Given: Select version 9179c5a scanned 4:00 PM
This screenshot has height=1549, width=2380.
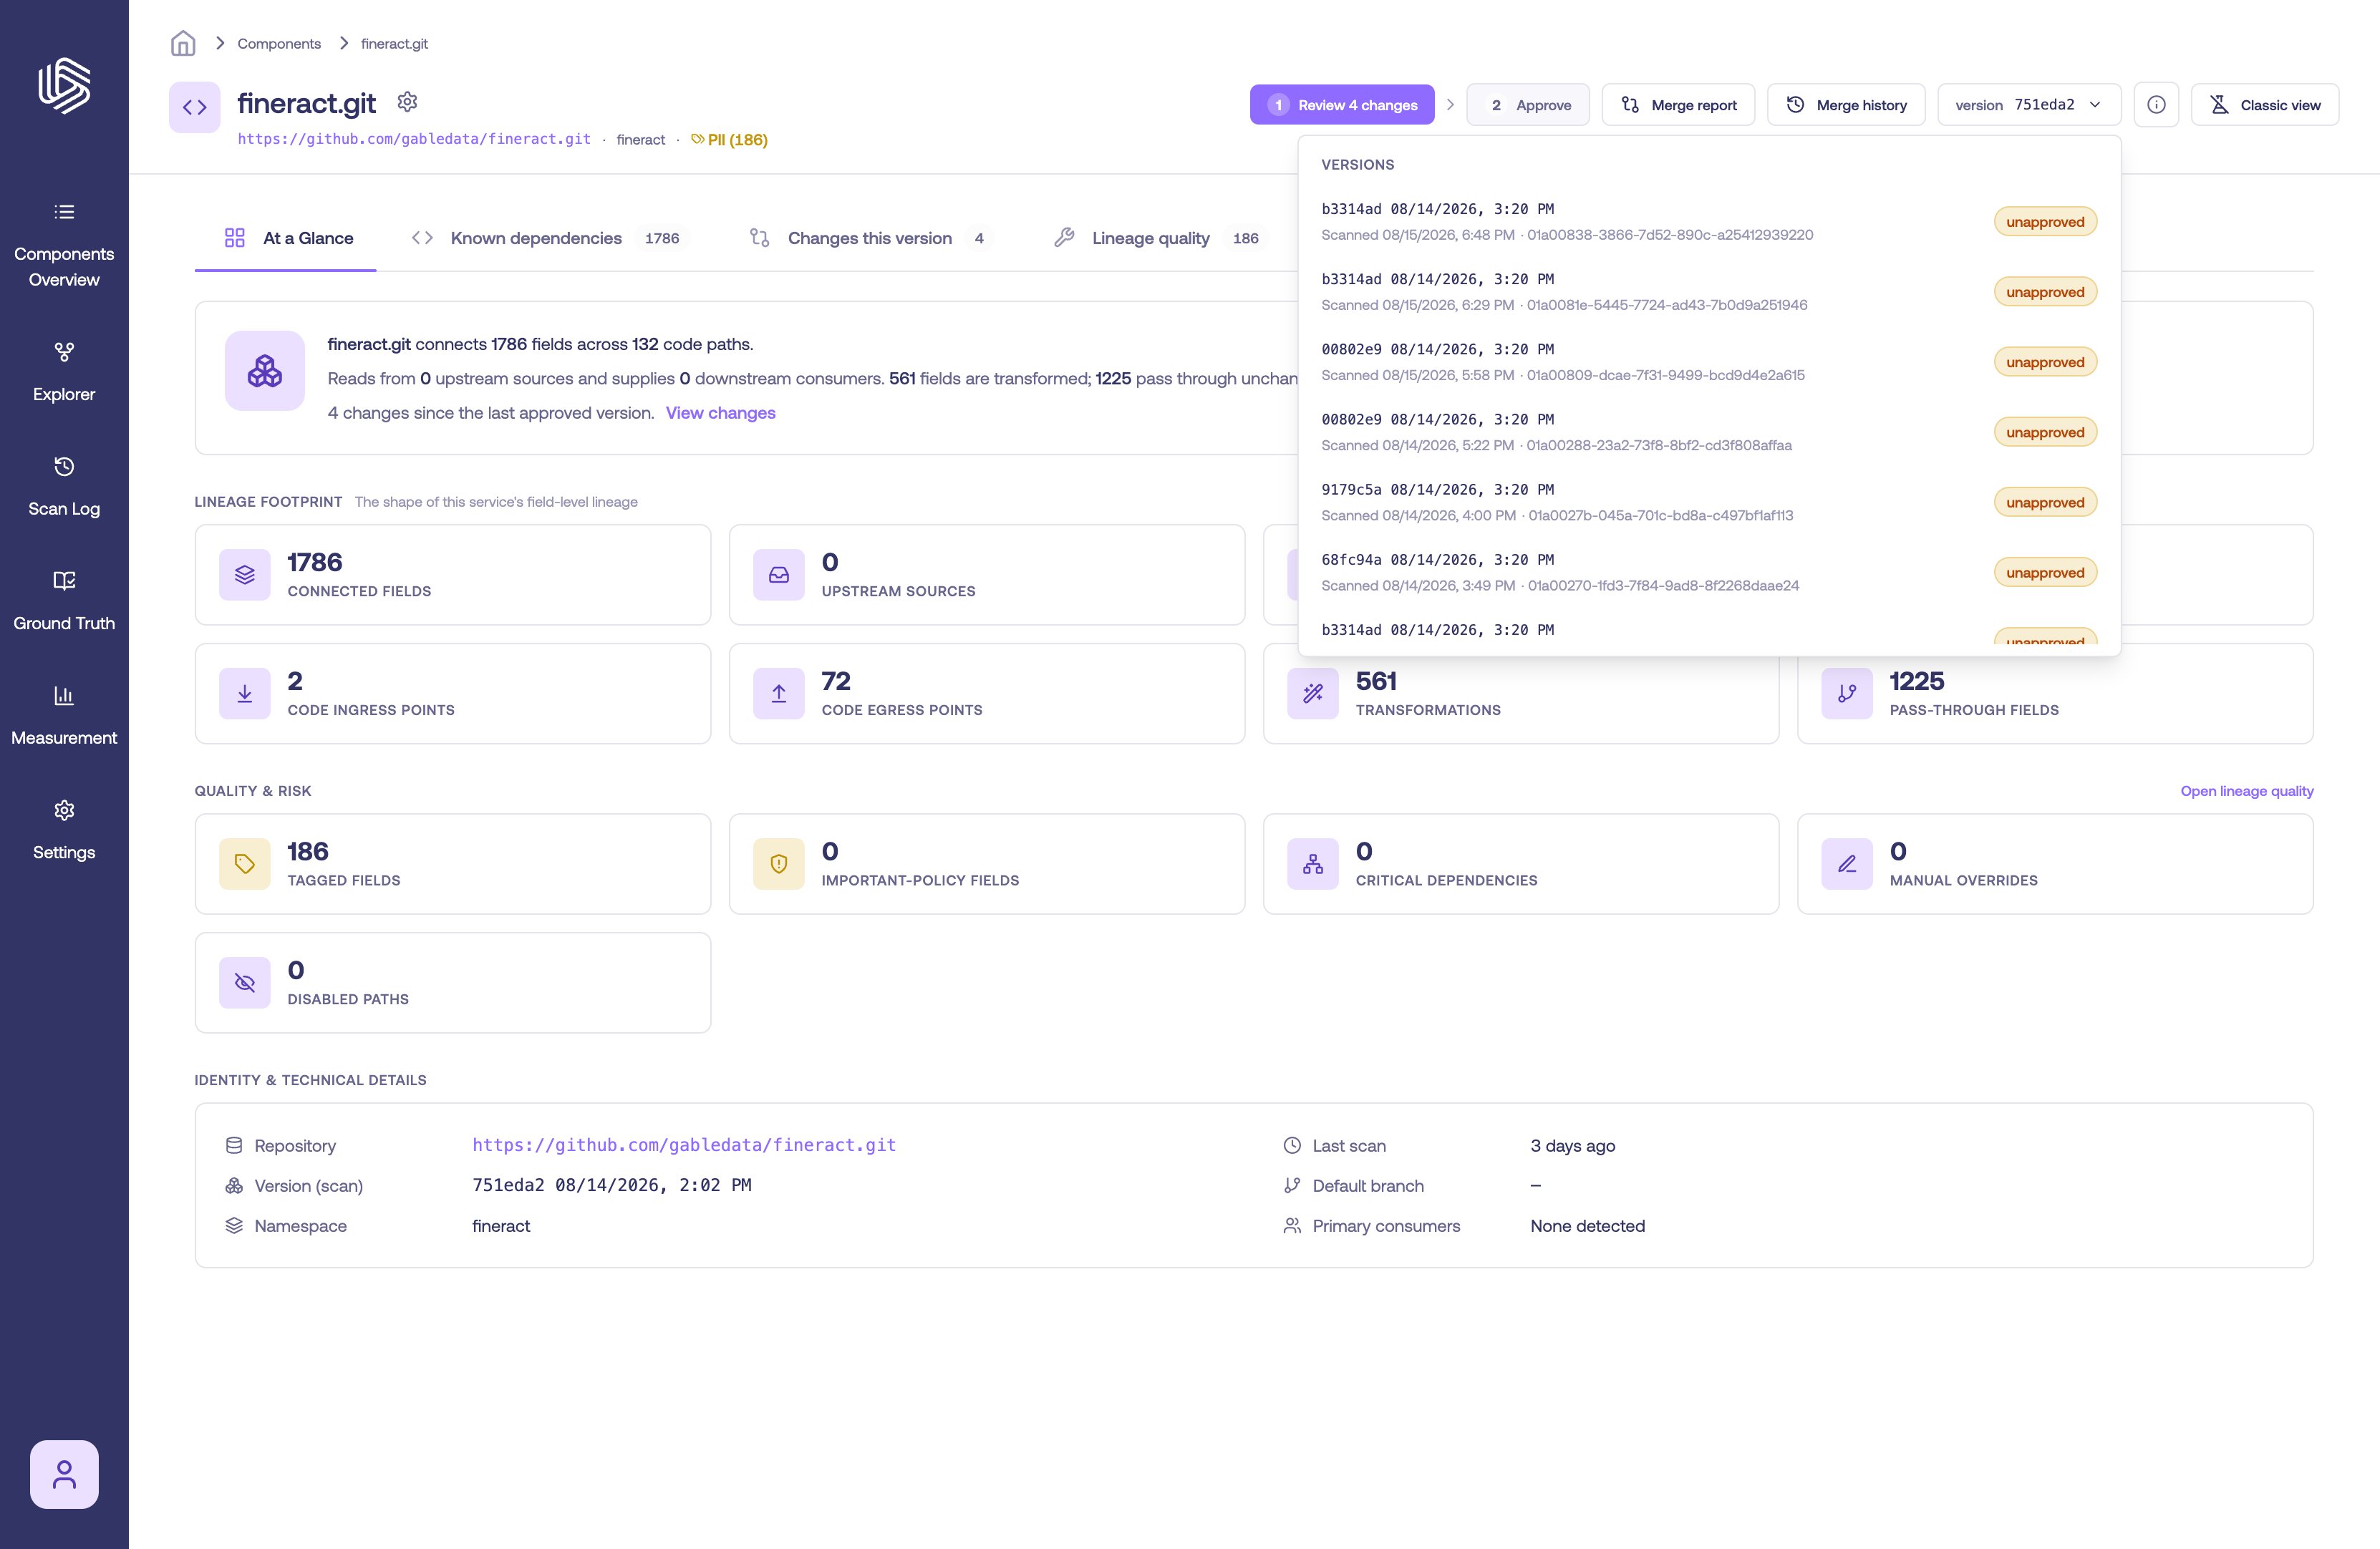Looking at the screenshot, I should (x=1709, y=502).
